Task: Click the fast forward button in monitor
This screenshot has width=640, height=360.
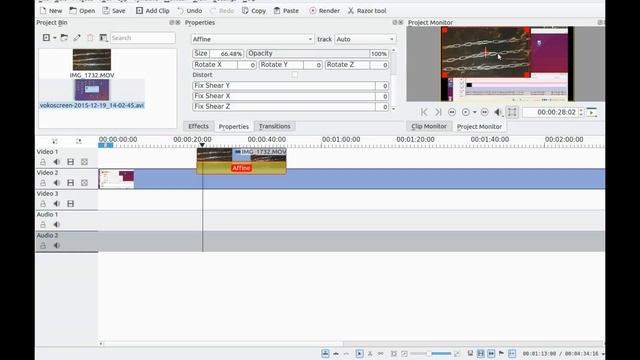Action: click(x=484, y=112)
